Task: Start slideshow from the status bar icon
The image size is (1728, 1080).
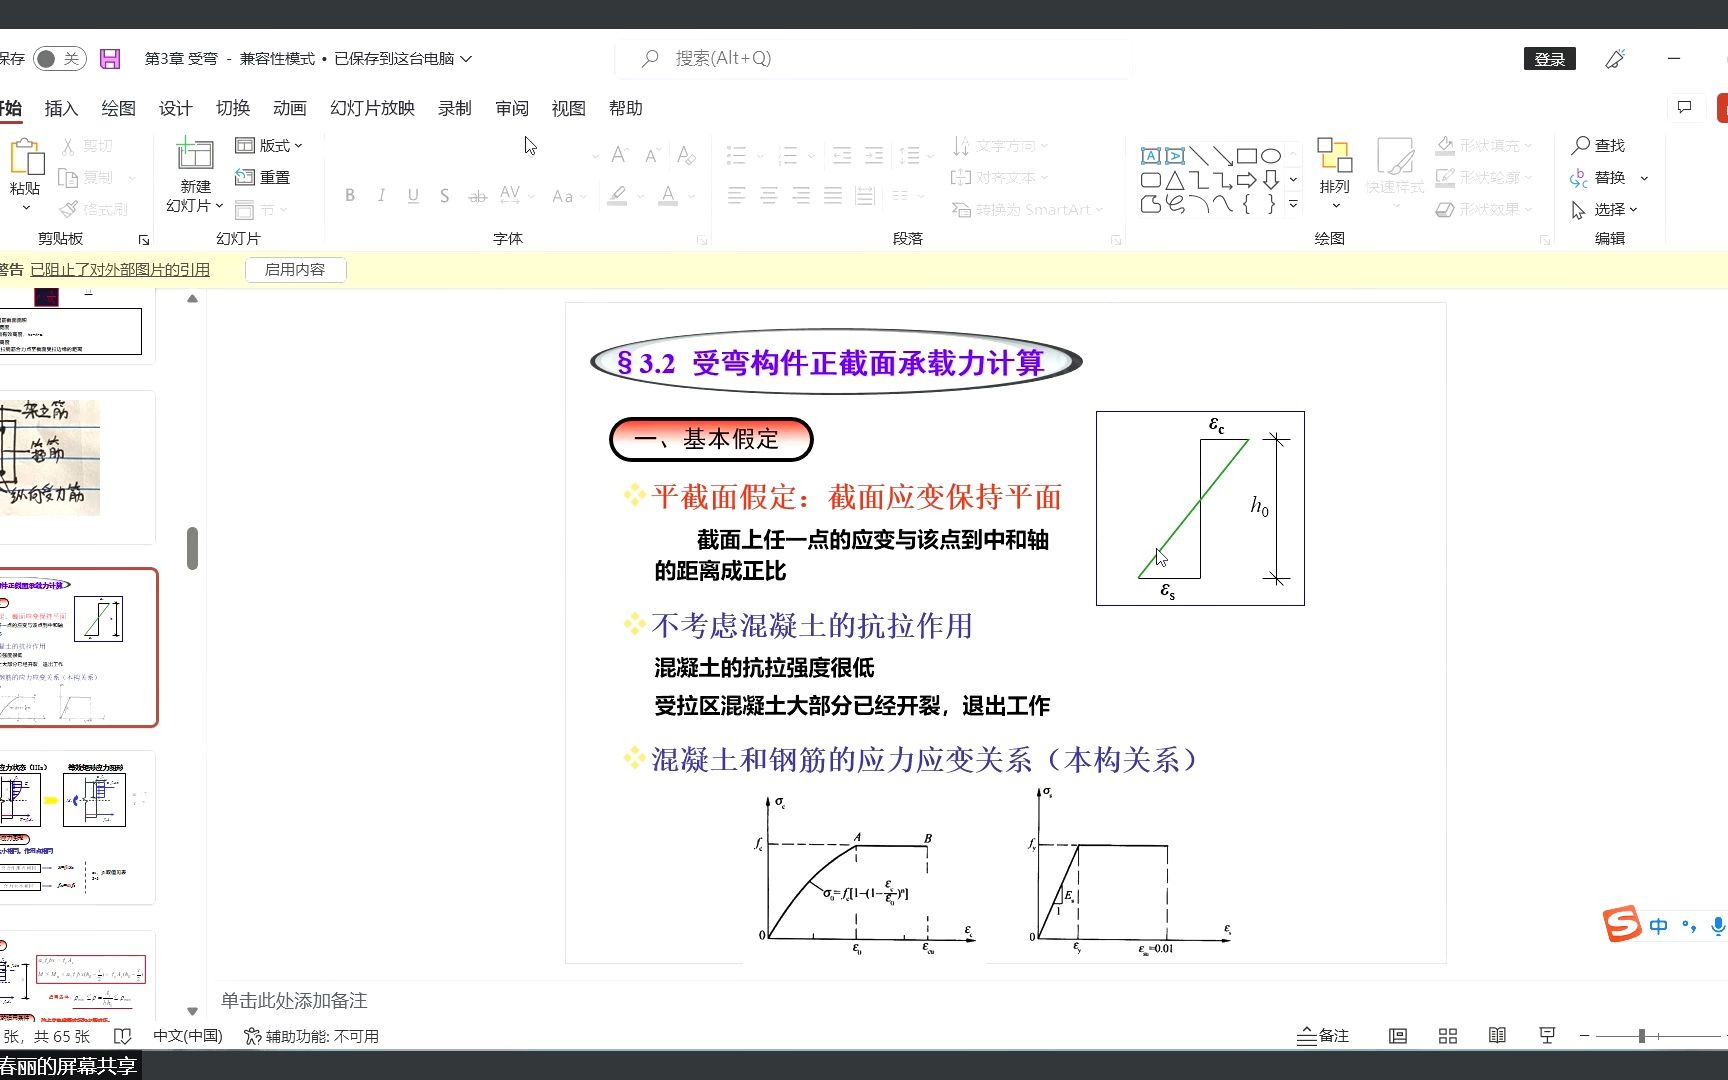Action: (x=1547, y=1035)
